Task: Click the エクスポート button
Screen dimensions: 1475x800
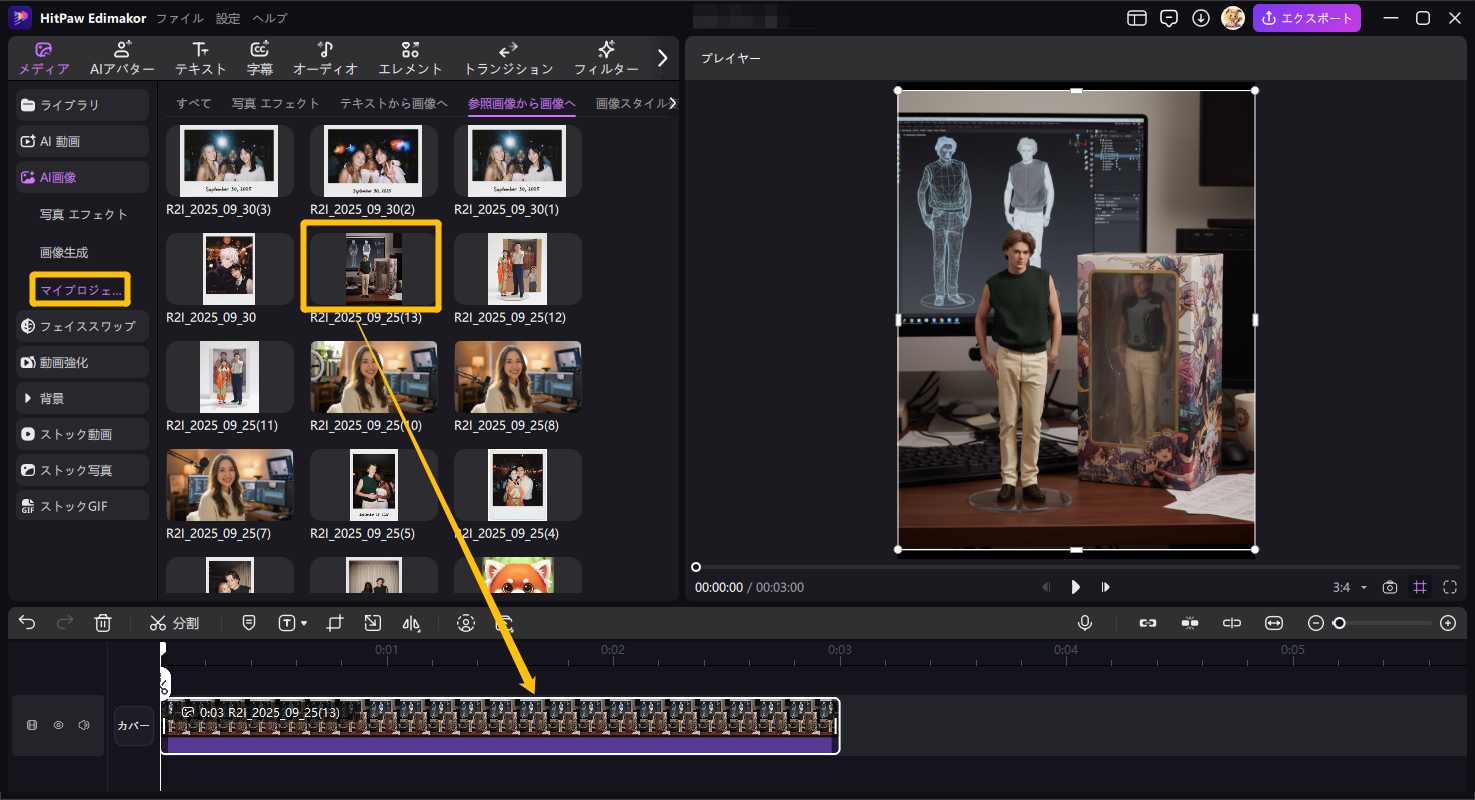Action: (x=1306, y=18)
